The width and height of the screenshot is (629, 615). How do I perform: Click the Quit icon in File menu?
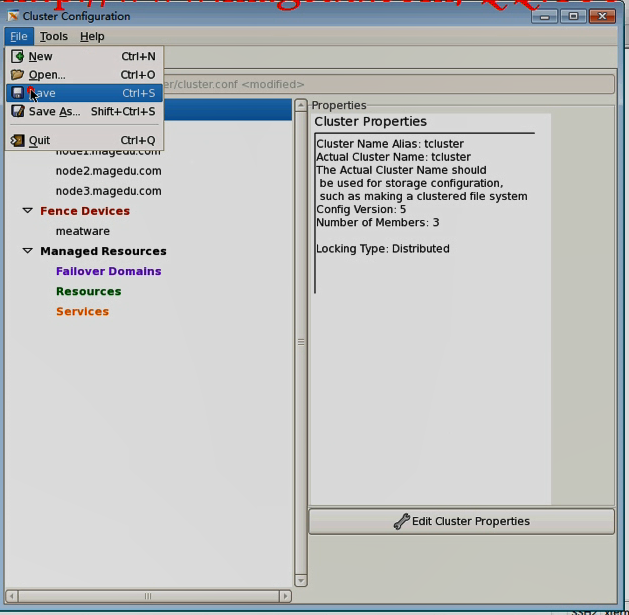tap(17, 141)
